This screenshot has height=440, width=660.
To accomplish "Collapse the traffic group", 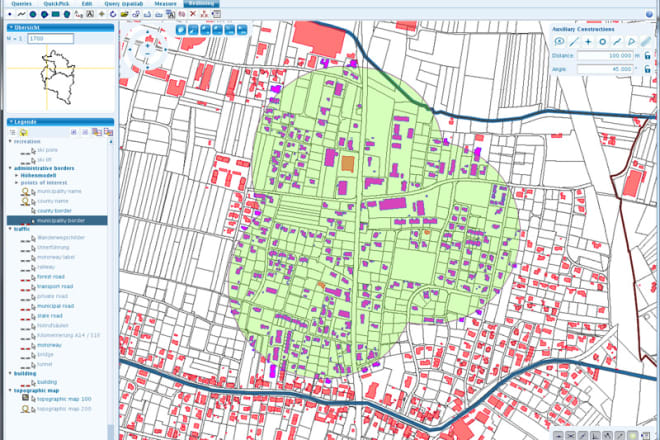I will pos(10,229).
